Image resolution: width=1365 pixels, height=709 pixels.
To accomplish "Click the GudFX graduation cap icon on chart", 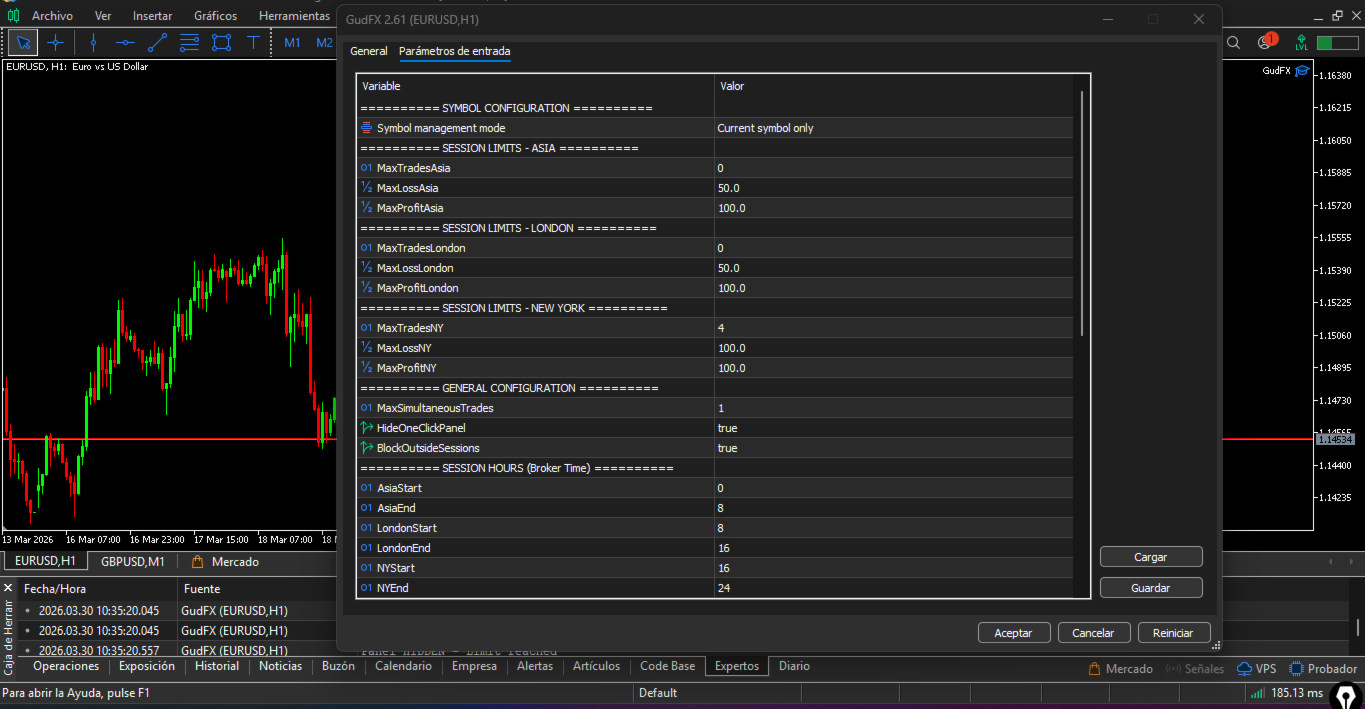I will (x=1302, y=71).
